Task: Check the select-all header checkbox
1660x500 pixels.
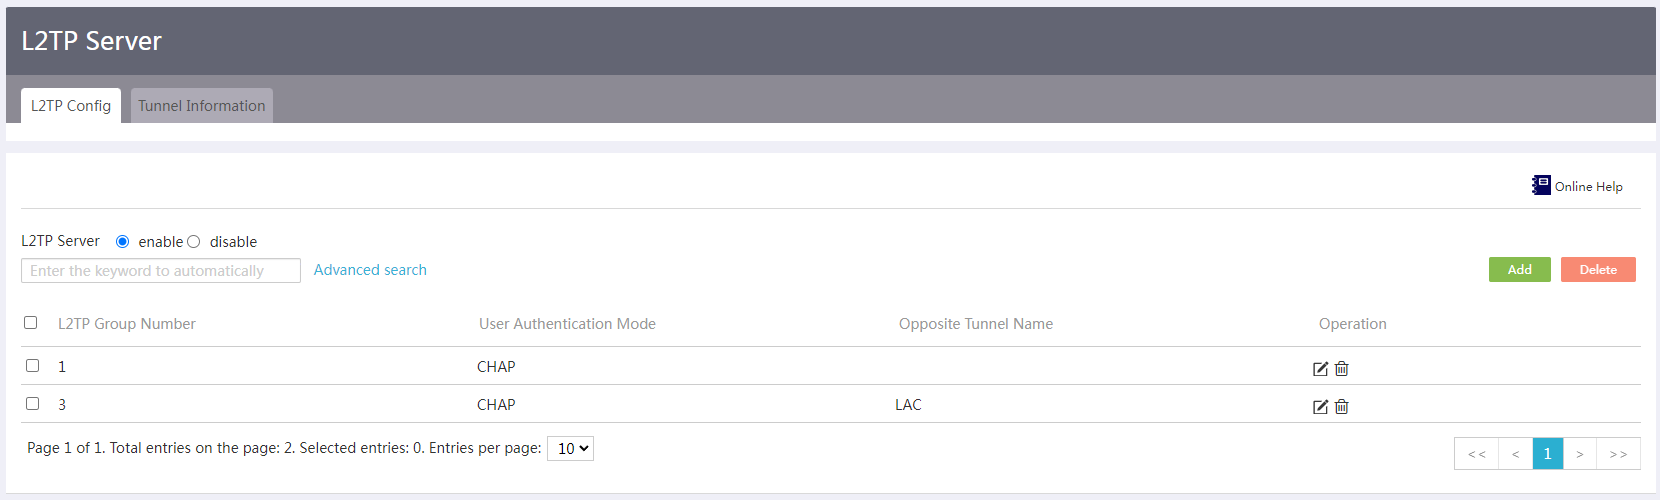Action: 31,323
